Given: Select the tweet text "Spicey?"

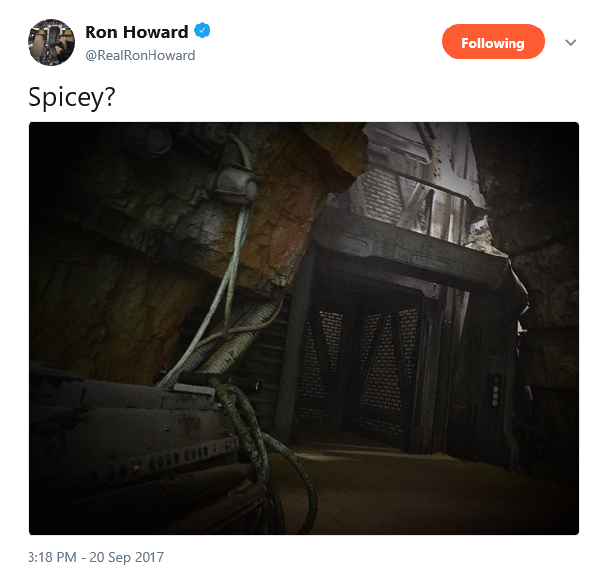Looking at the screenshot, I should [x=71, y=98].
